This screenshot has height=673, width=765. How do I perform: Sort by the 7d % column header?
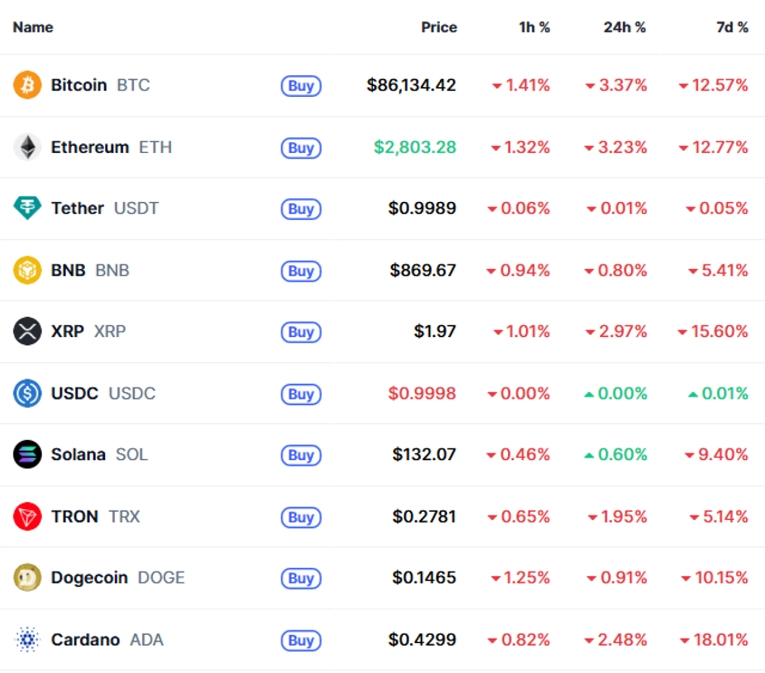click(x=732, y=27)
